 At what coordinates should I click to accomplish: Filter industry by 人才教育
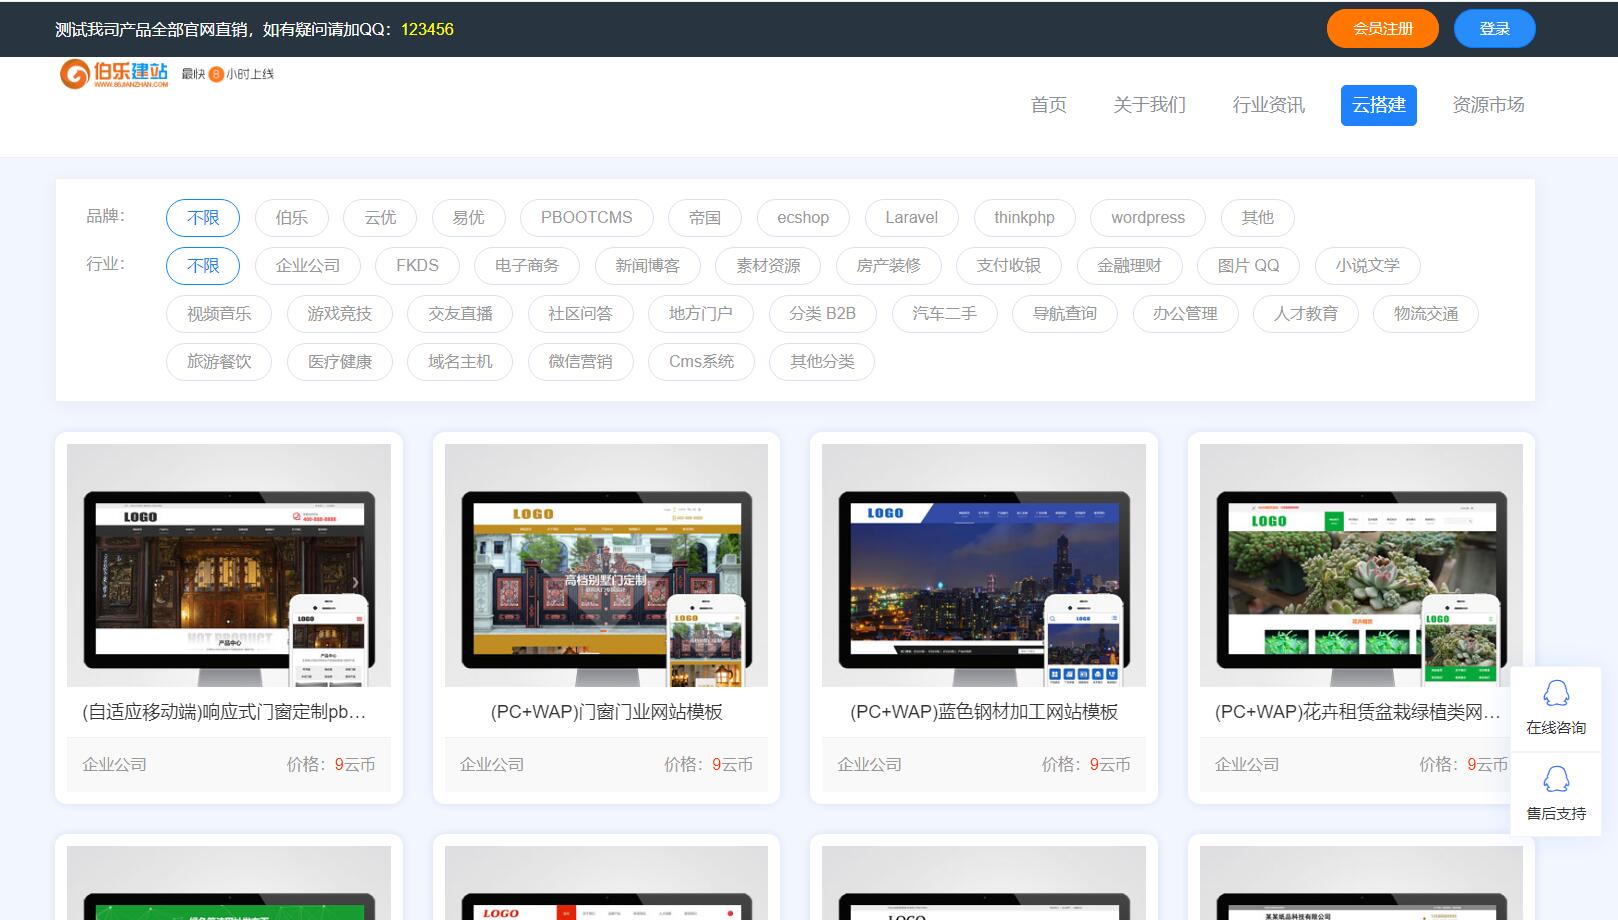pos(1306,313)
